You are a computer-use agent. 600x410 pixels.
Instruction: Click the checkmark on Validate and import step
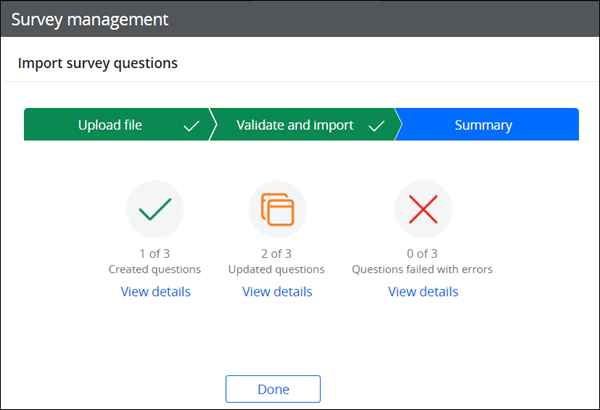click(377, 126)
